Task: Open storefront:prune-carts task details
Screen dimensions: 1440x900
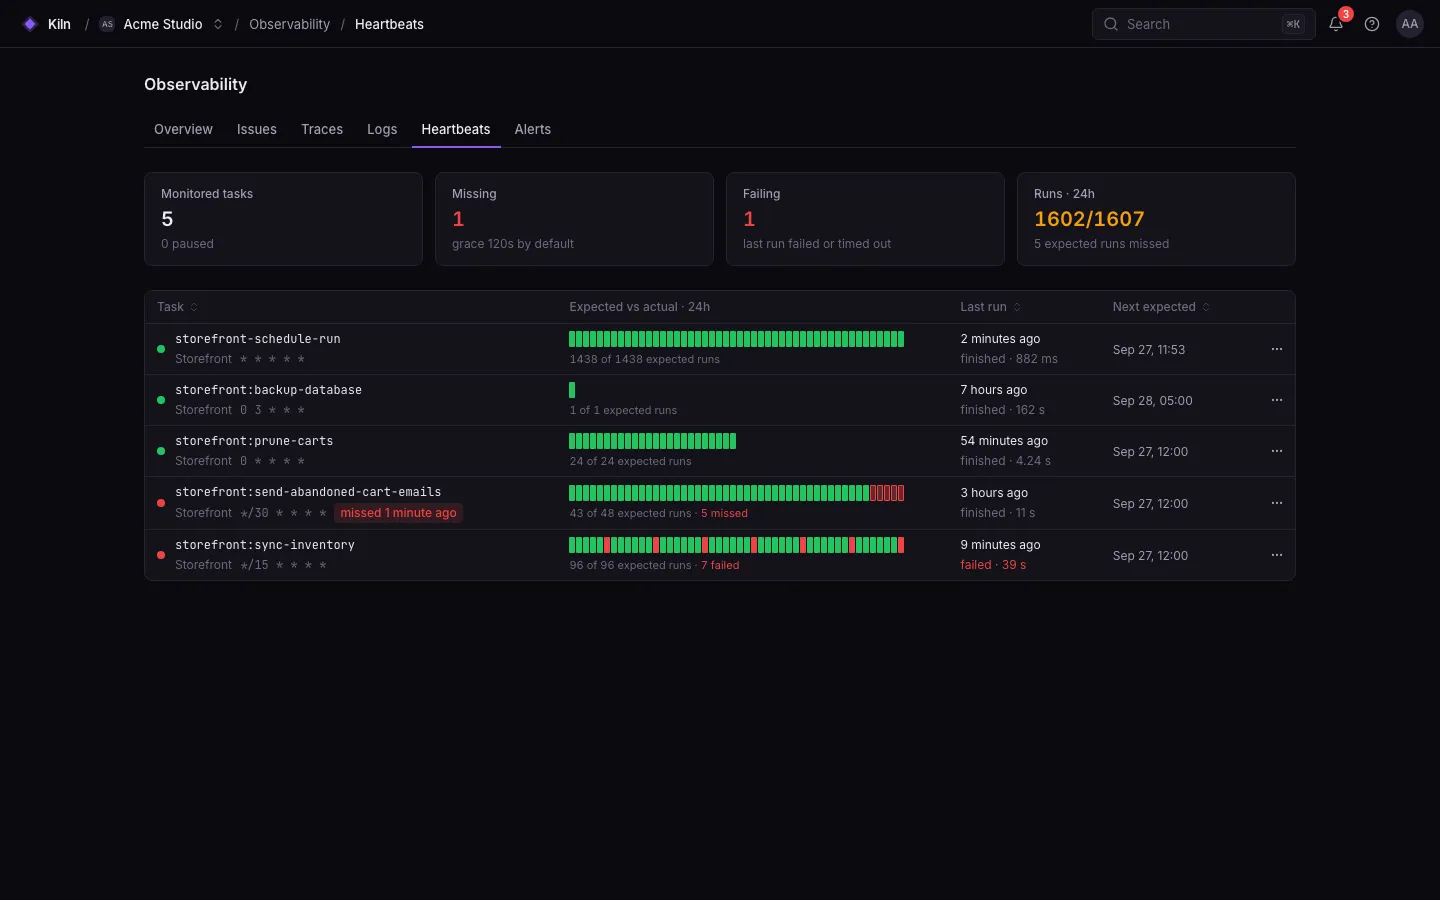Action: [x=254, y=441]
